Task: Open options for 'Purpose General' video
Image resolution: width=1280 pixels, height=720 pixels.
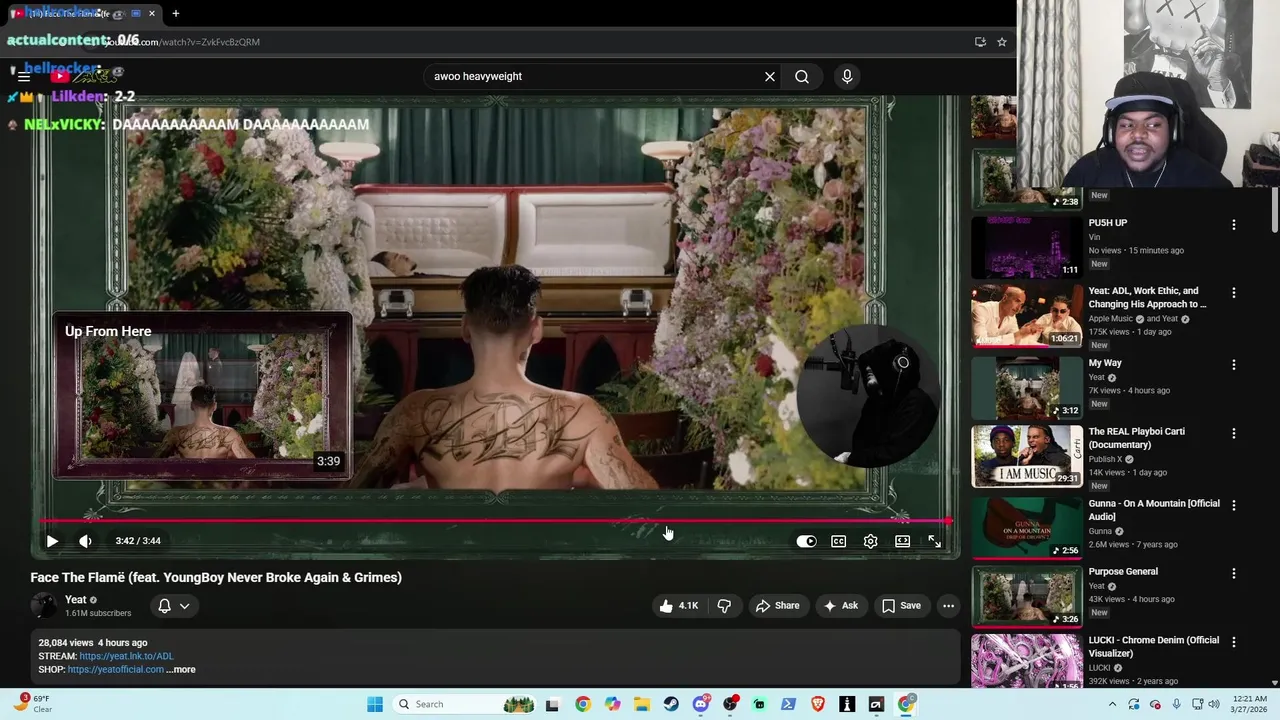Action: (1233, 573)
